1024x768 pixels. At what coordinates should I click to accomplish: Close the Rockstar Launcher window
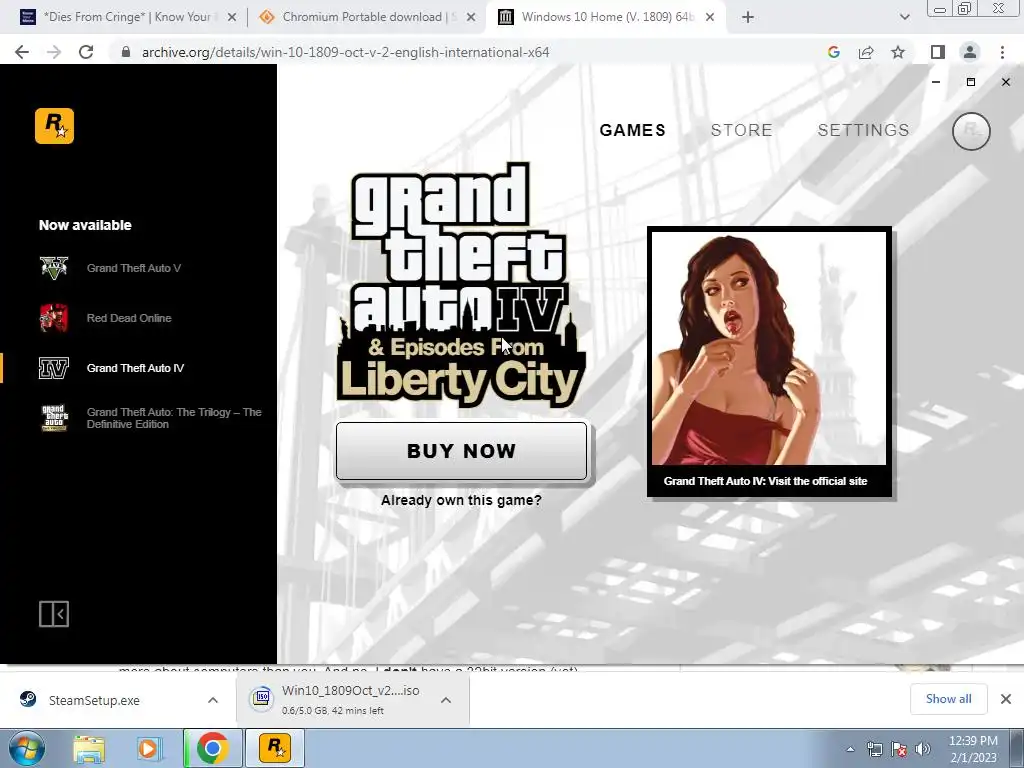(x=1006, y=82)
